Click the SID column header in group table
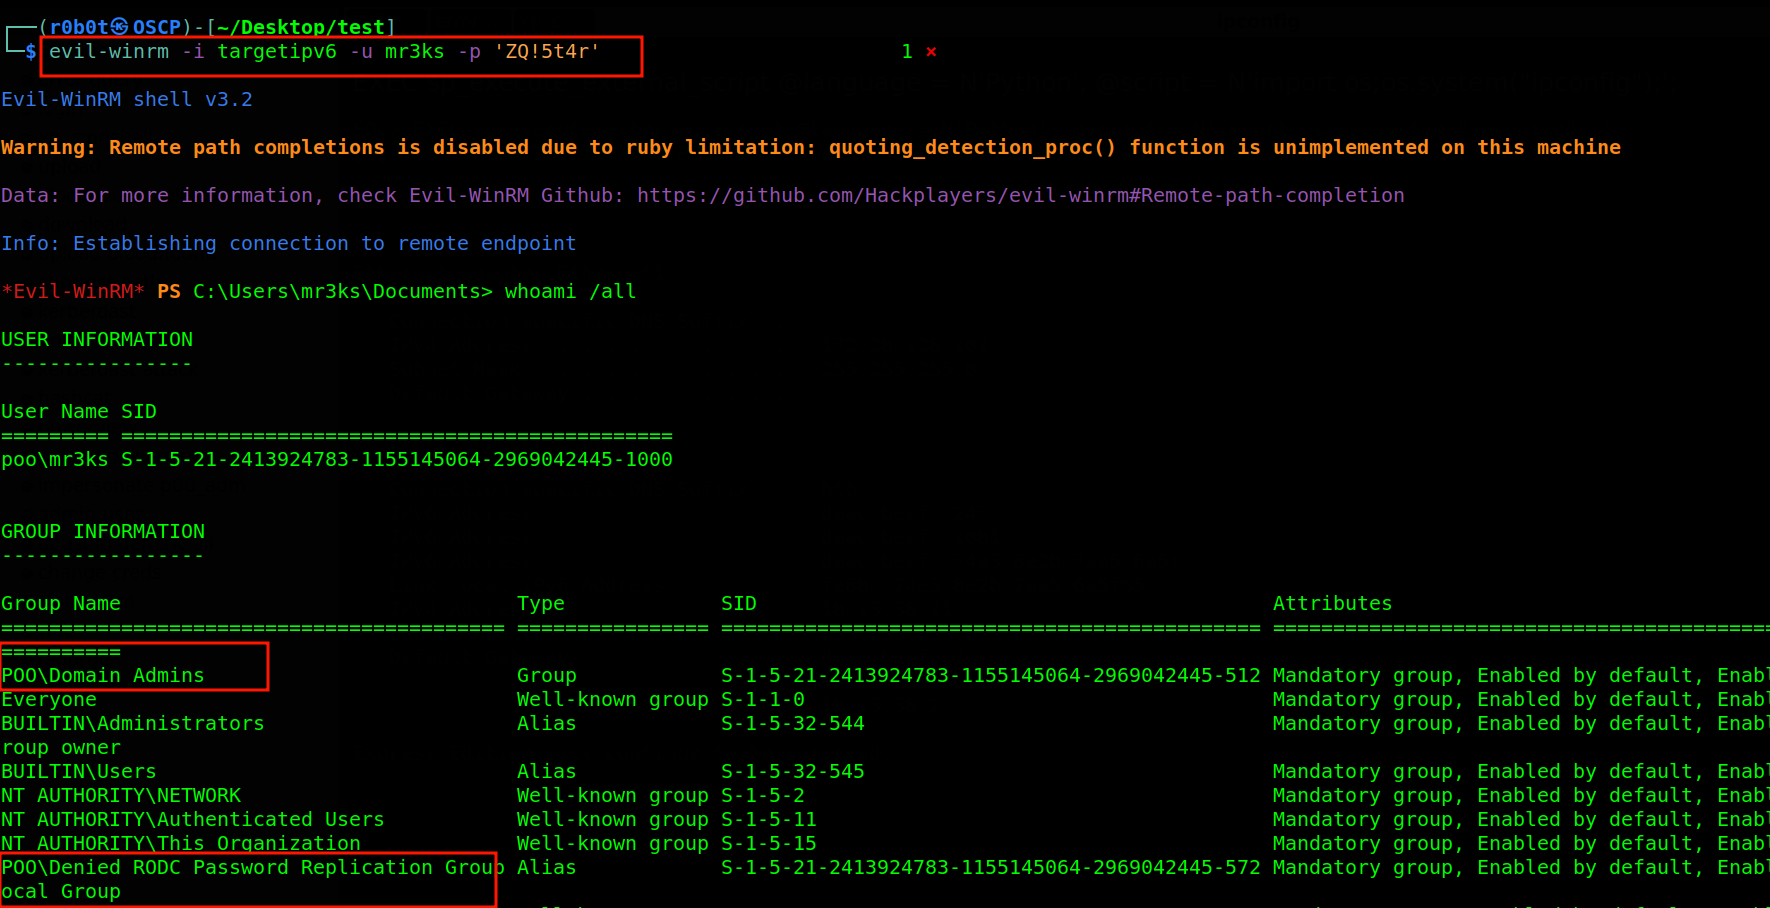 tap(739, 604)
